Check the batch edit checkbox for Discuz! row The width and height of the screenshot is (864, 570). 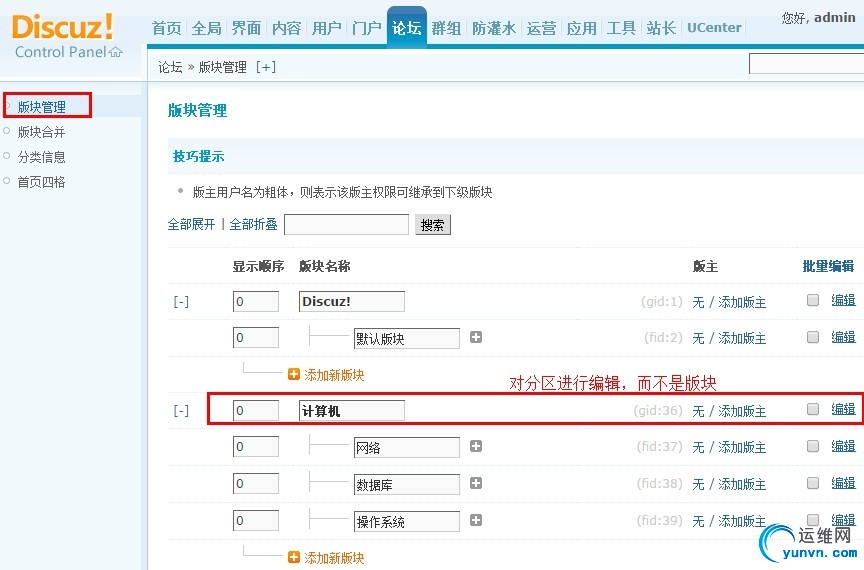tap(813, 300)
